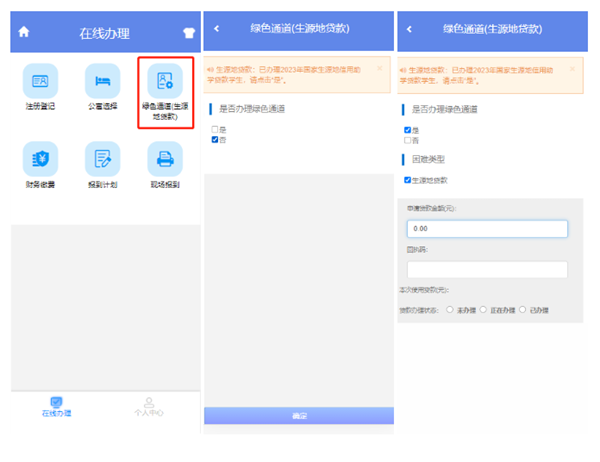The height and width of the screenshot is (462, 600).
Task: Toggle the 生源地贷款 checkbox under 困难类型
Action: [x=407, y=180]
